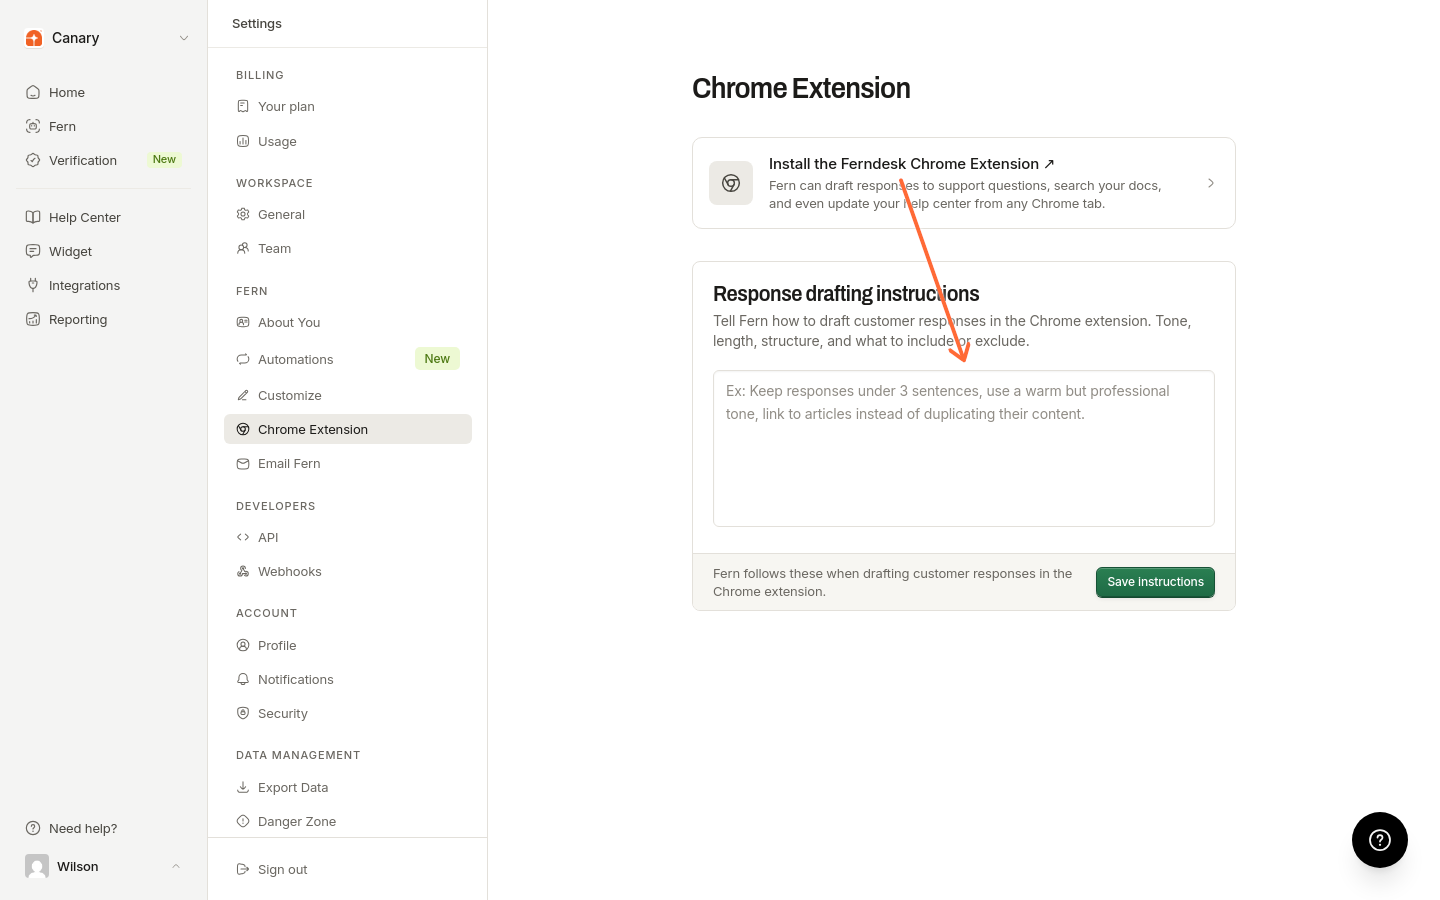The width and height of the screenshot is (1440, 900).
Task: Click the API code brackets icon
Action: (243, 537)
